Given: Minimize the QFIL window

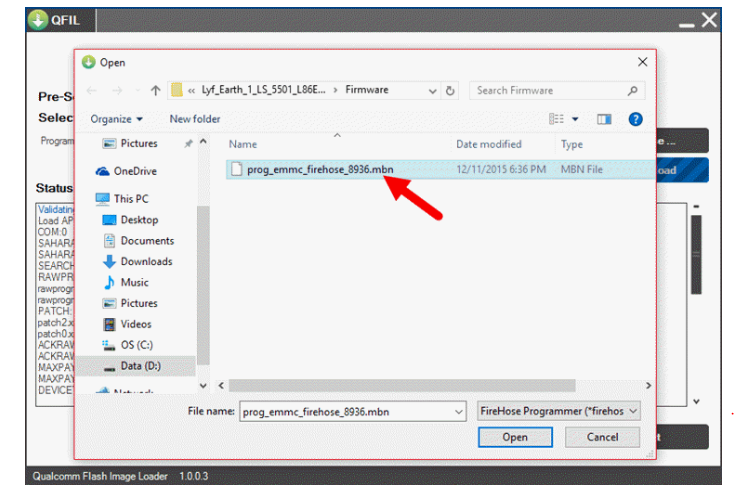Looking at the screenshot, I should [686, 24].
